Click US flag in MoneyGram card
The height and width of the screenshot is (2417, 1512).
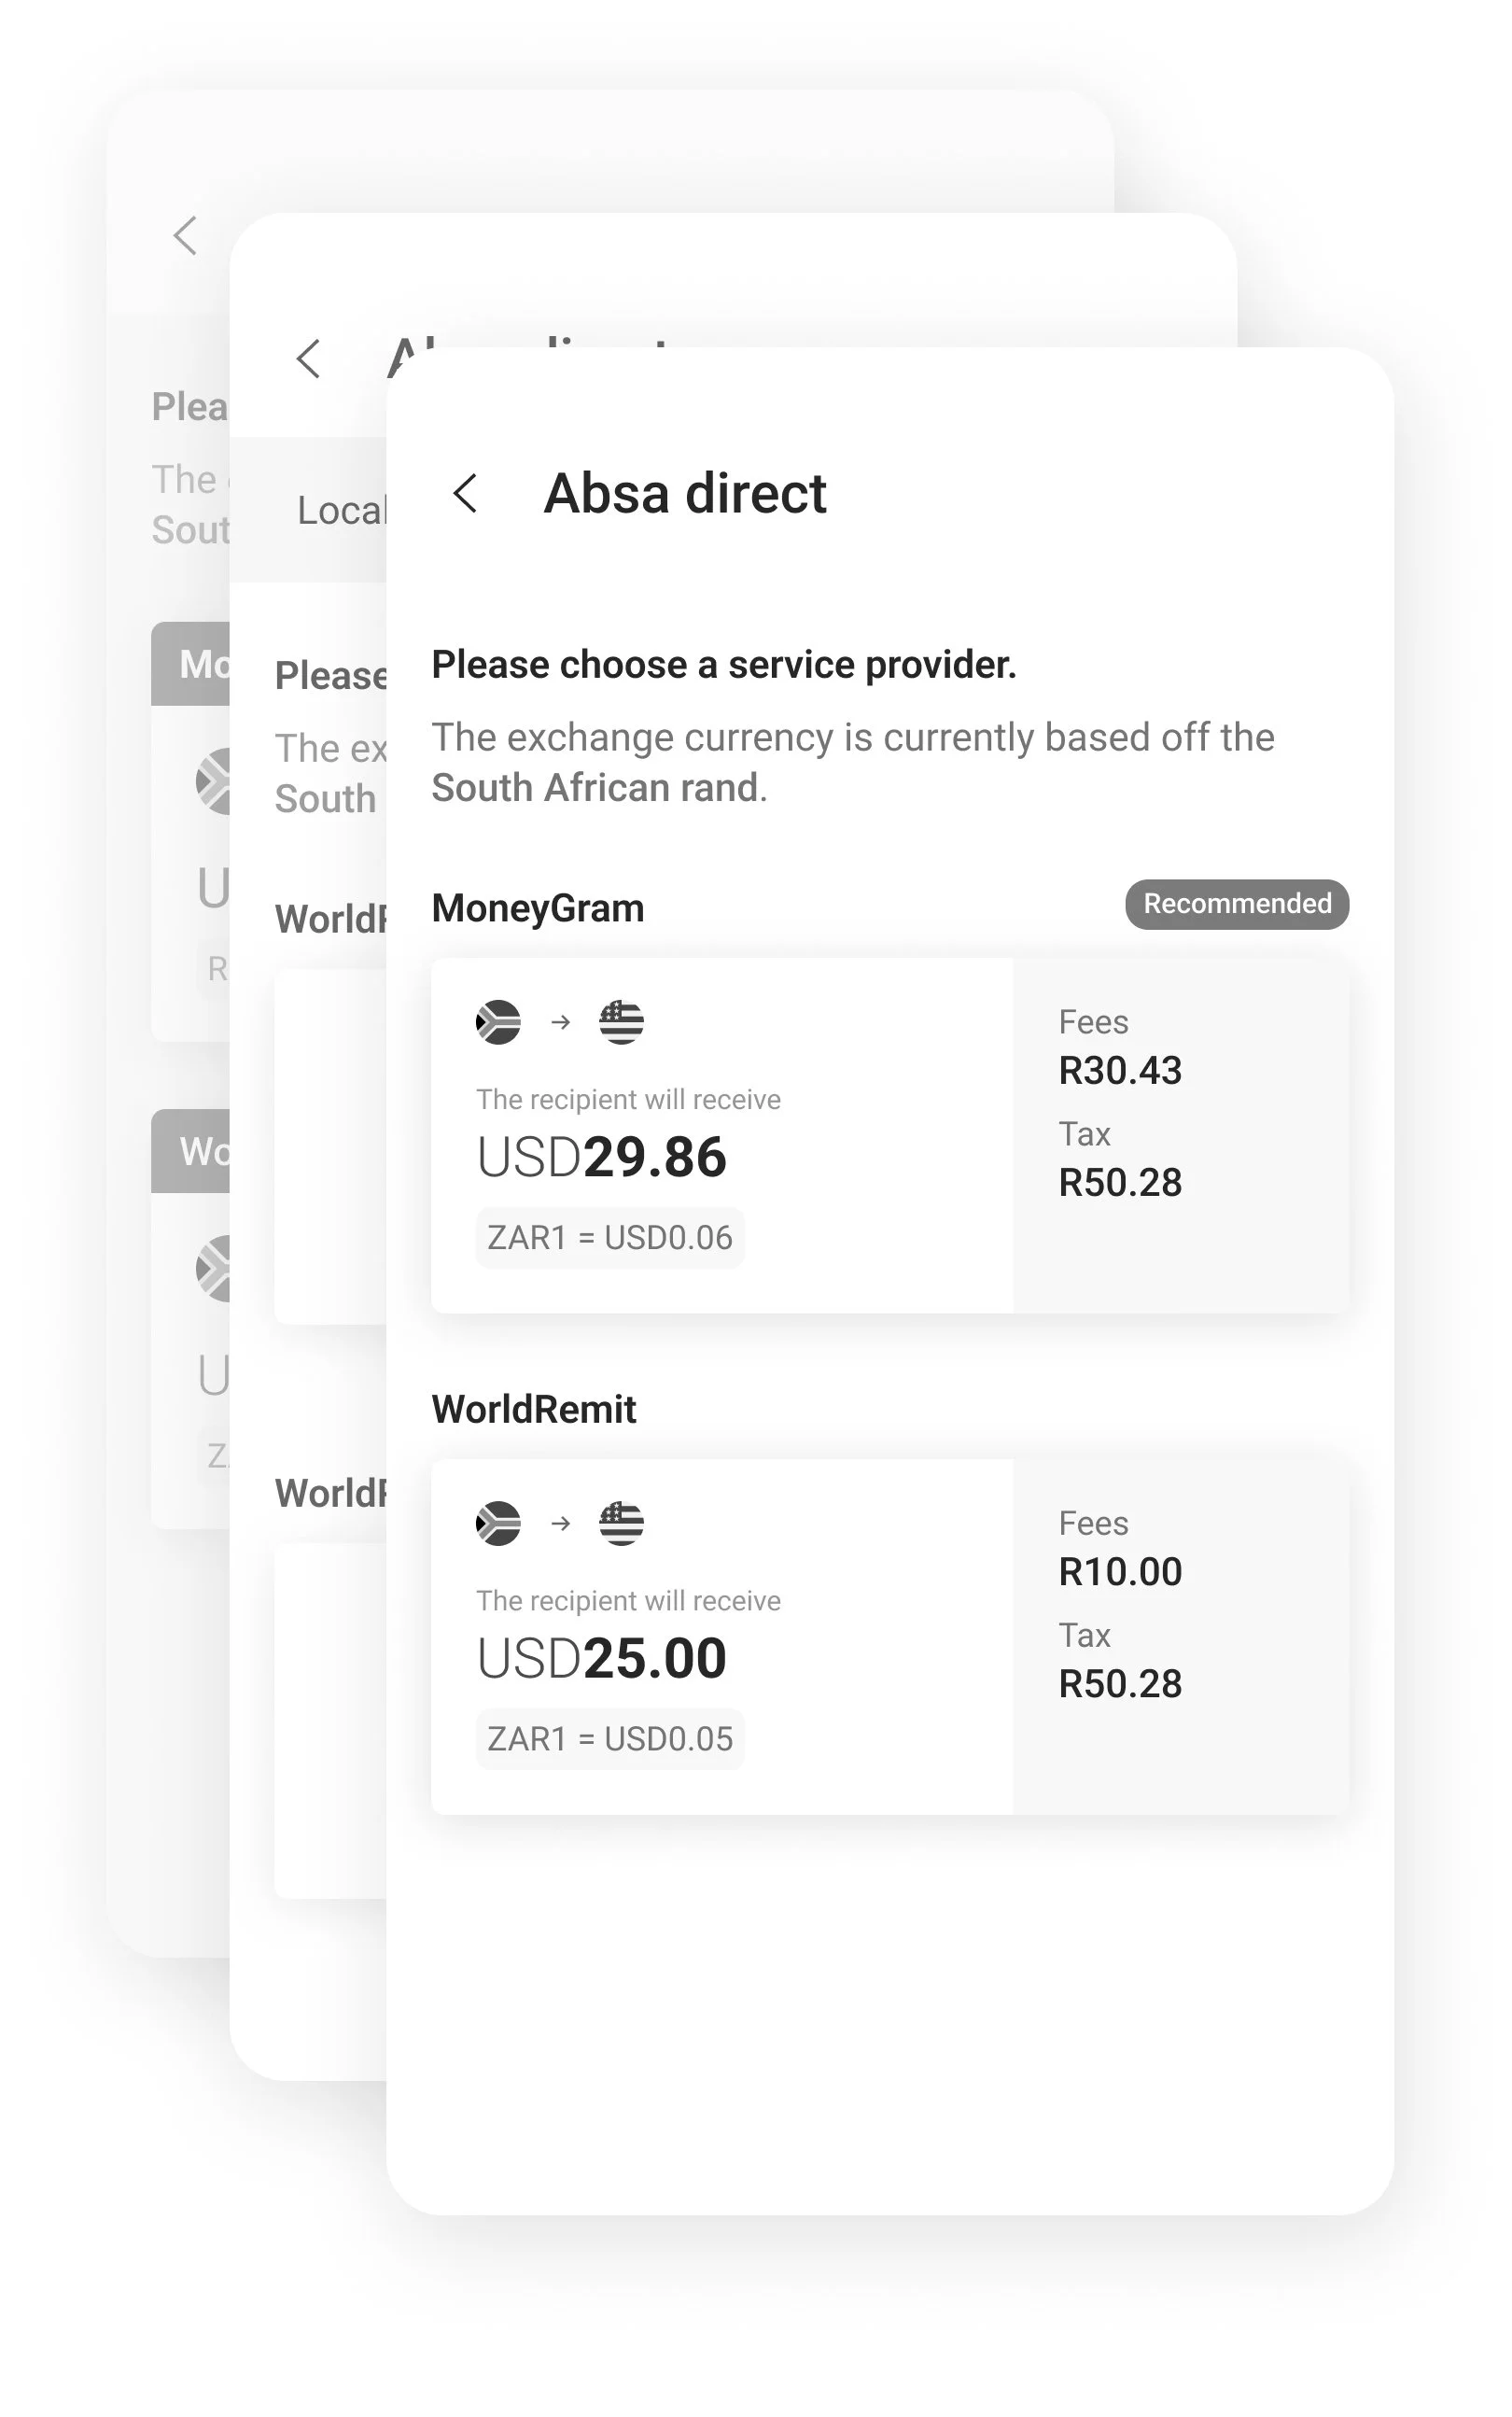tap(621, 1022)
